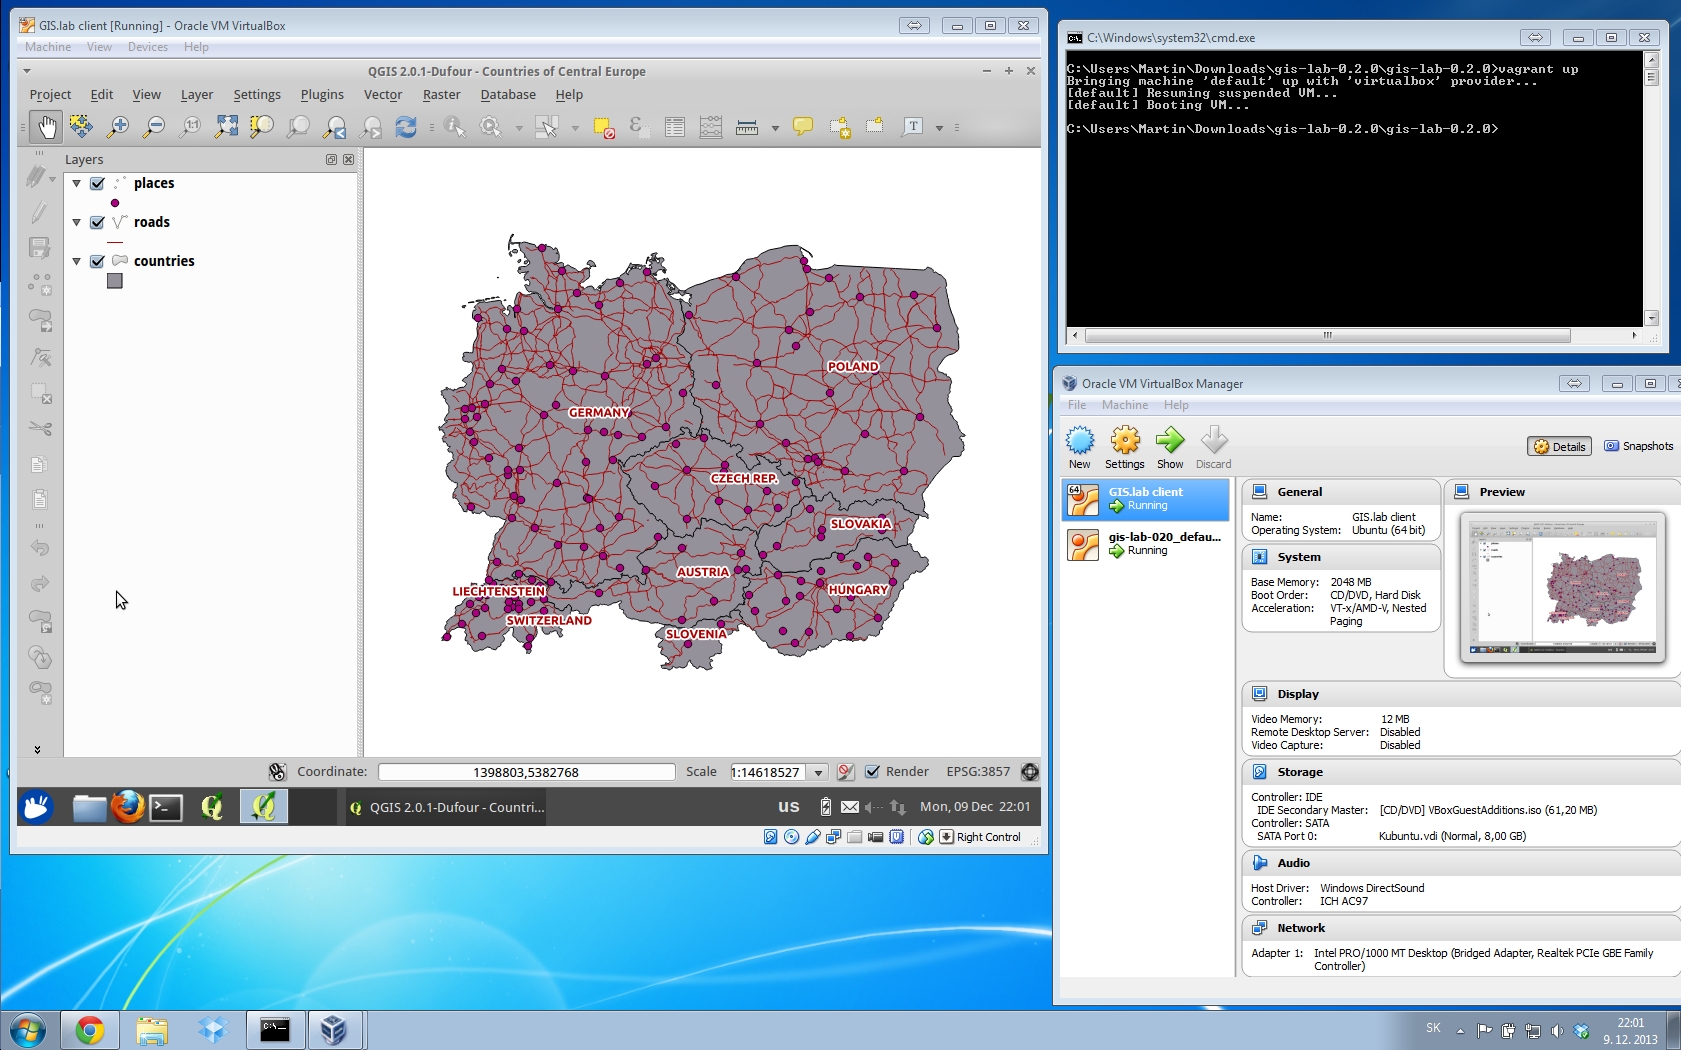The height and width of the screenshot is (1050, 1681).
Task: Open the feature action dropdown arrow
Action: tap(518, 128)
